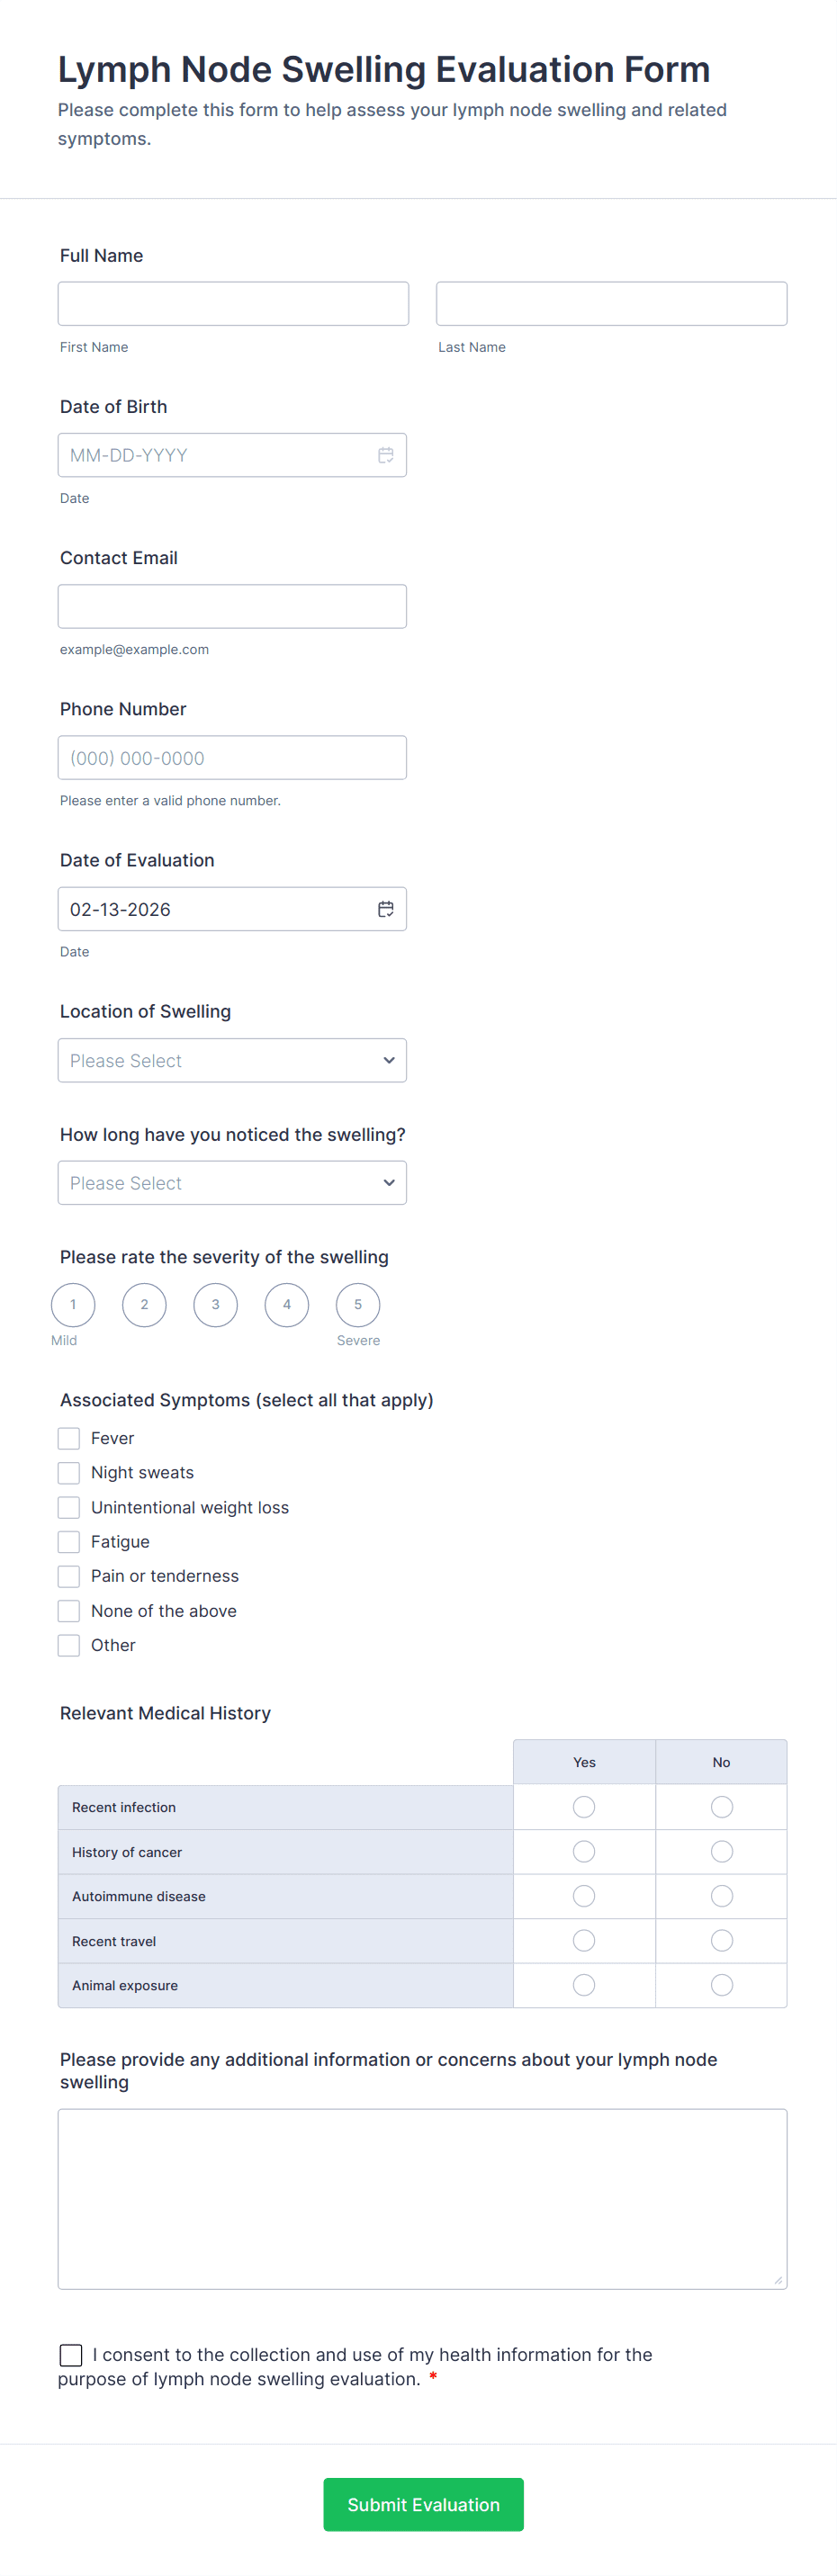This screenshot has height=2576, width=837.
Task: Open the Date of Evaluation calendar icon
Action: (x=385, y=909)
